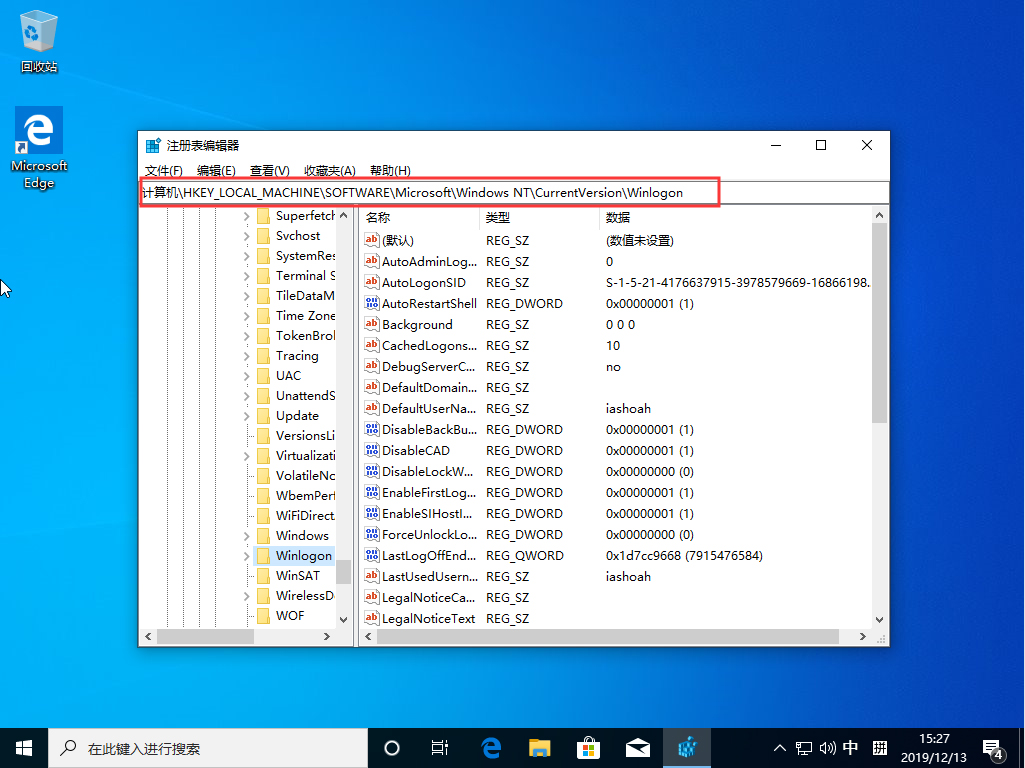1025x768 pixels.
Task: Click the Microsoft Store icon on the taskbar
Action: pyautogui.click(x=588, y=747)
